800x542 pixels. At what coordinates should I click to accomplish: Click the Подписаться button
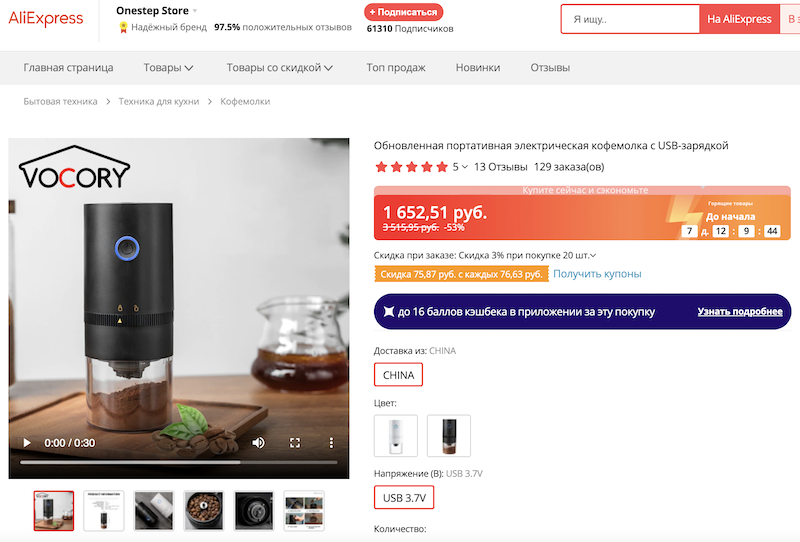[404, 12]
